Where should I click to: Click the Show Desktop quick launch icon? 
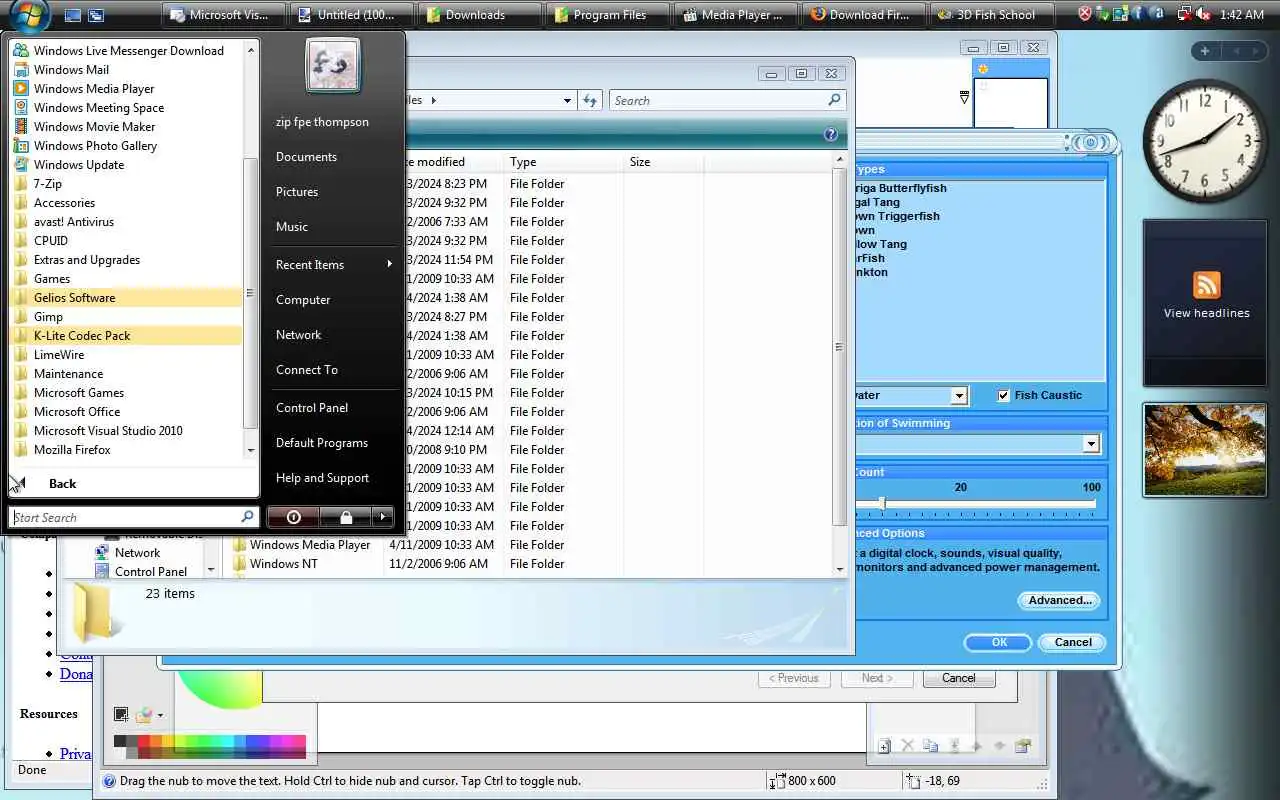pos(72,15)
